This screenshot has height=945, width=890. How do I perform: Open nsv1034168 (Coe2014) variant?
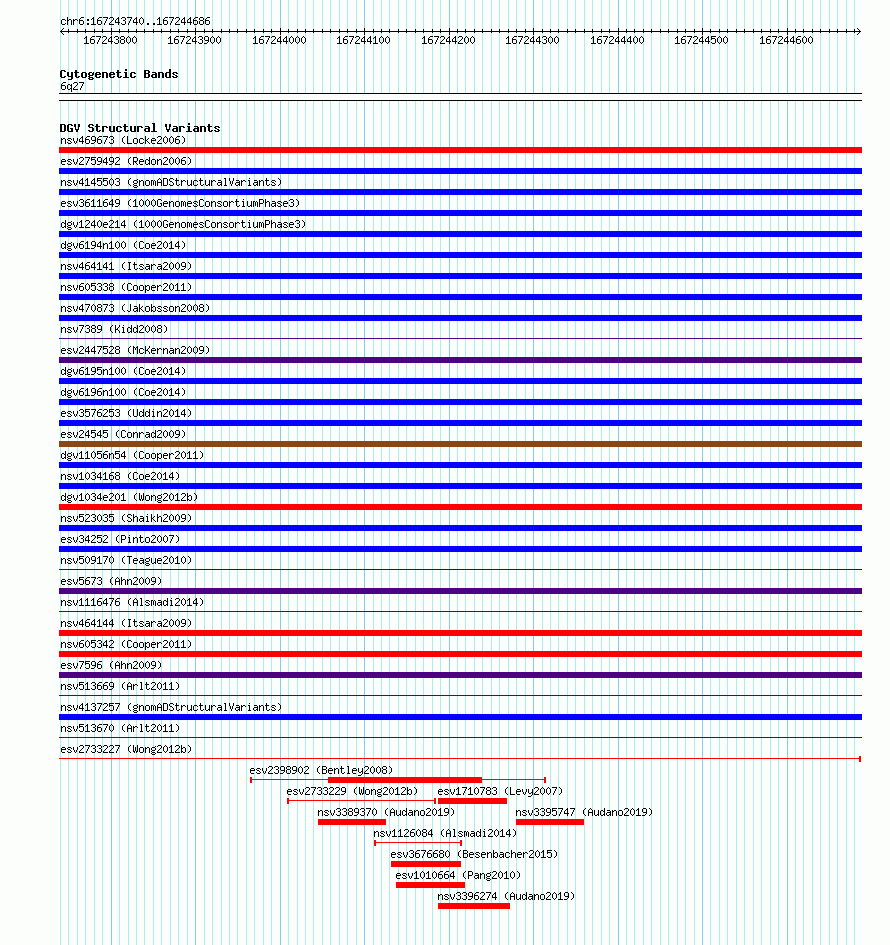[x=120, y=476]
